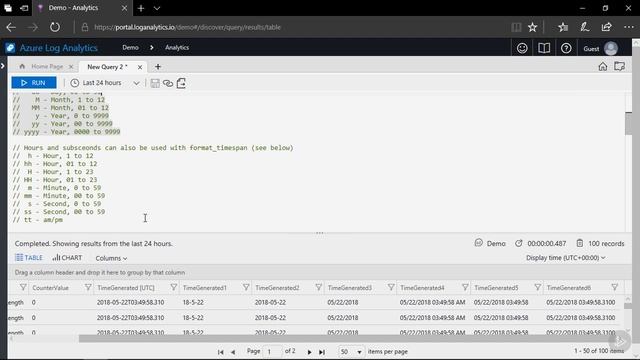Filter the TimeGenerated5 column
Viewport: 640px width, 360px height.
[538, 287]
